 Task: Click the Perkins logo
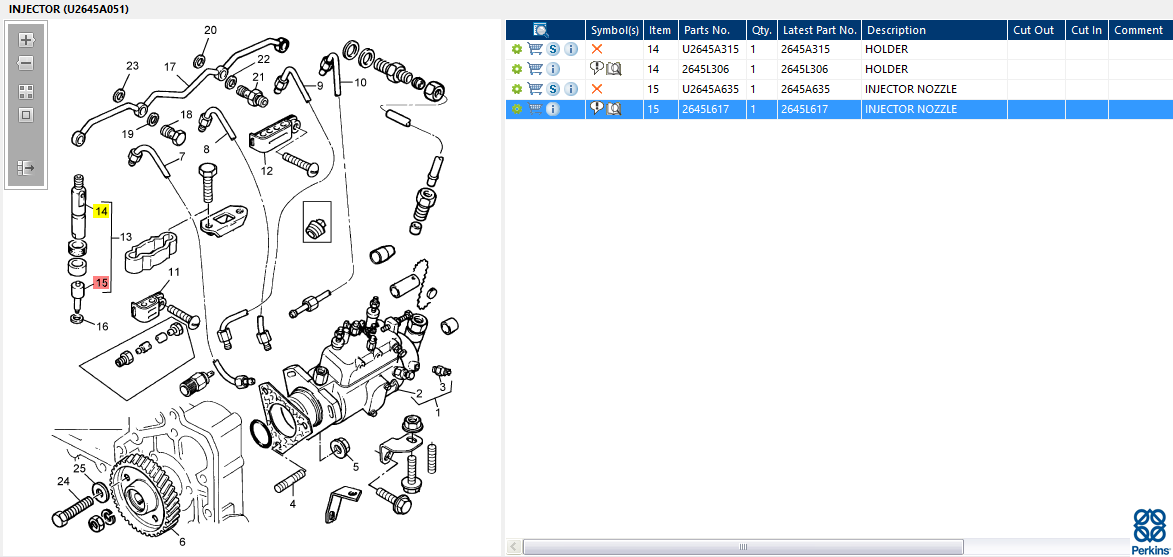click(1150, 531)
